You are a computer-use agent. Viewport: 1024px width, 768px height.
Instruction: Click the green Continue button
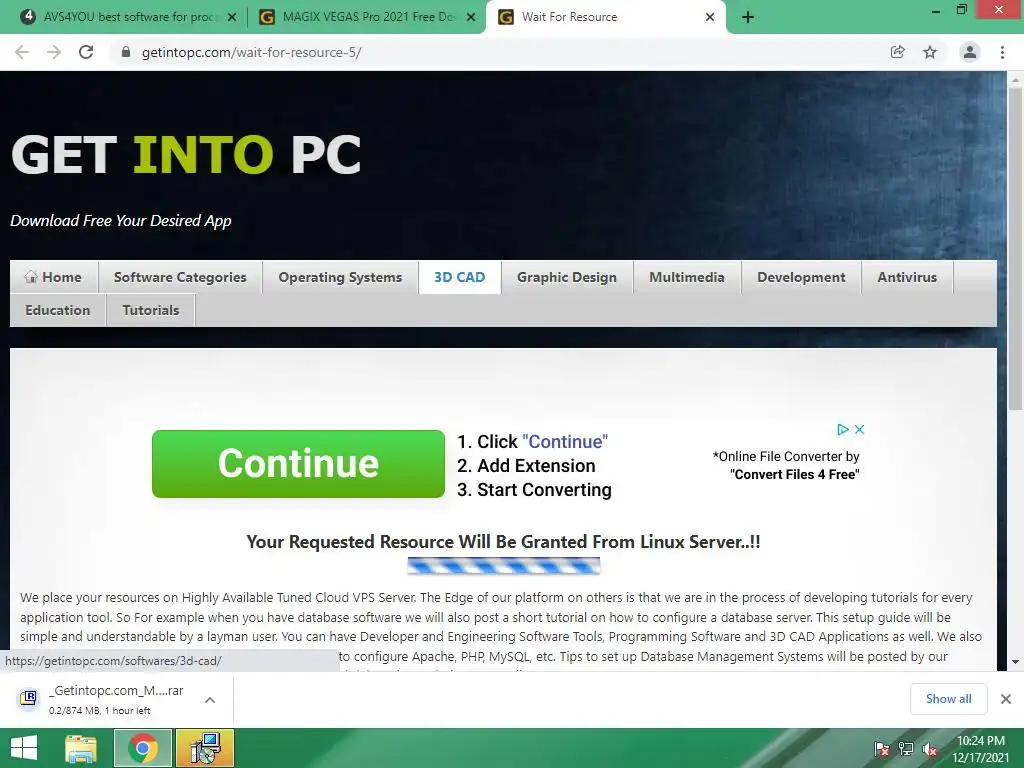(x=298, y=464)
